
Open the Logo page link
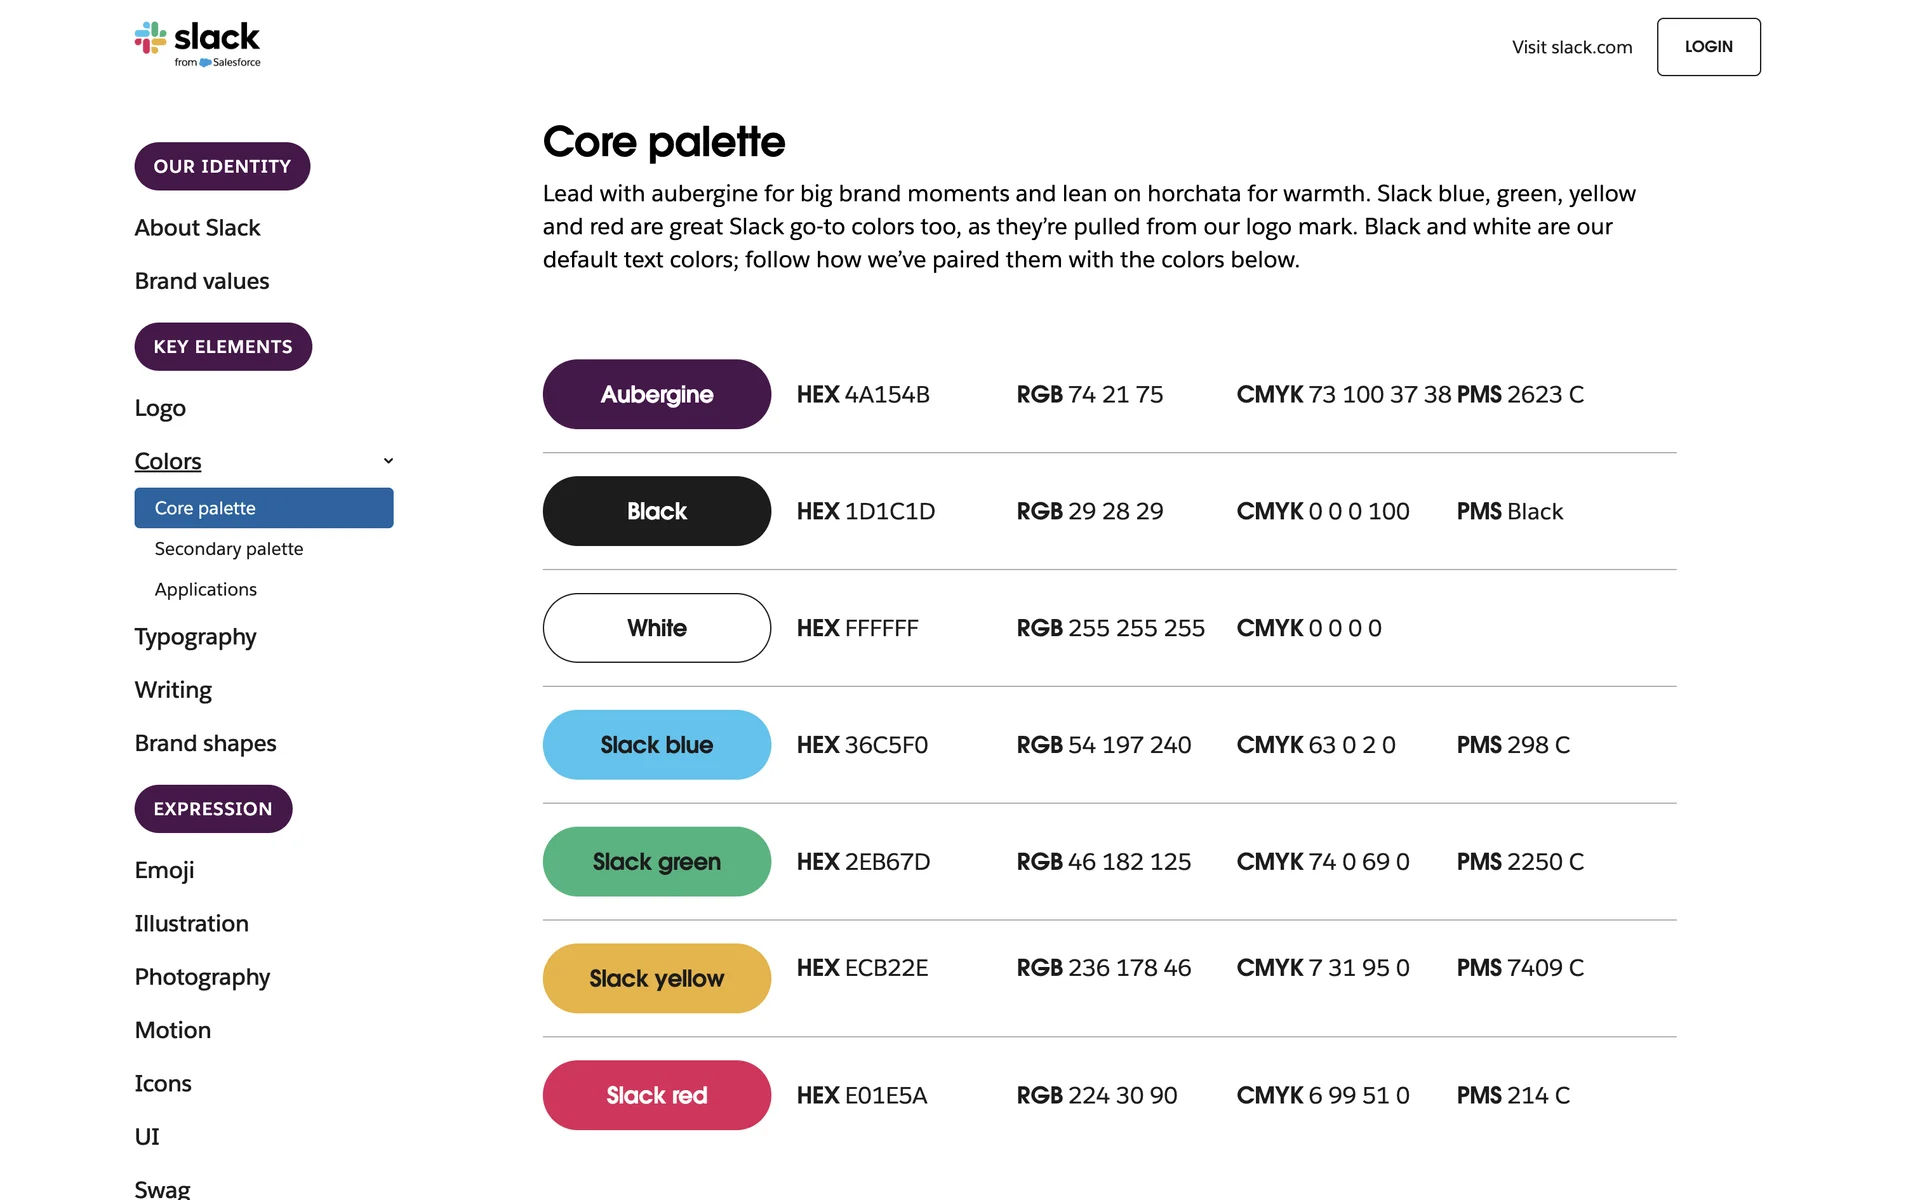pos(160,408)
